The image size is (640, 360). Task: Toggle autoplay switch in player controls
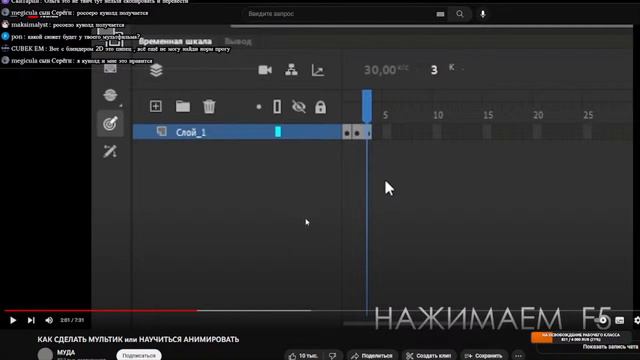point(602,320)
